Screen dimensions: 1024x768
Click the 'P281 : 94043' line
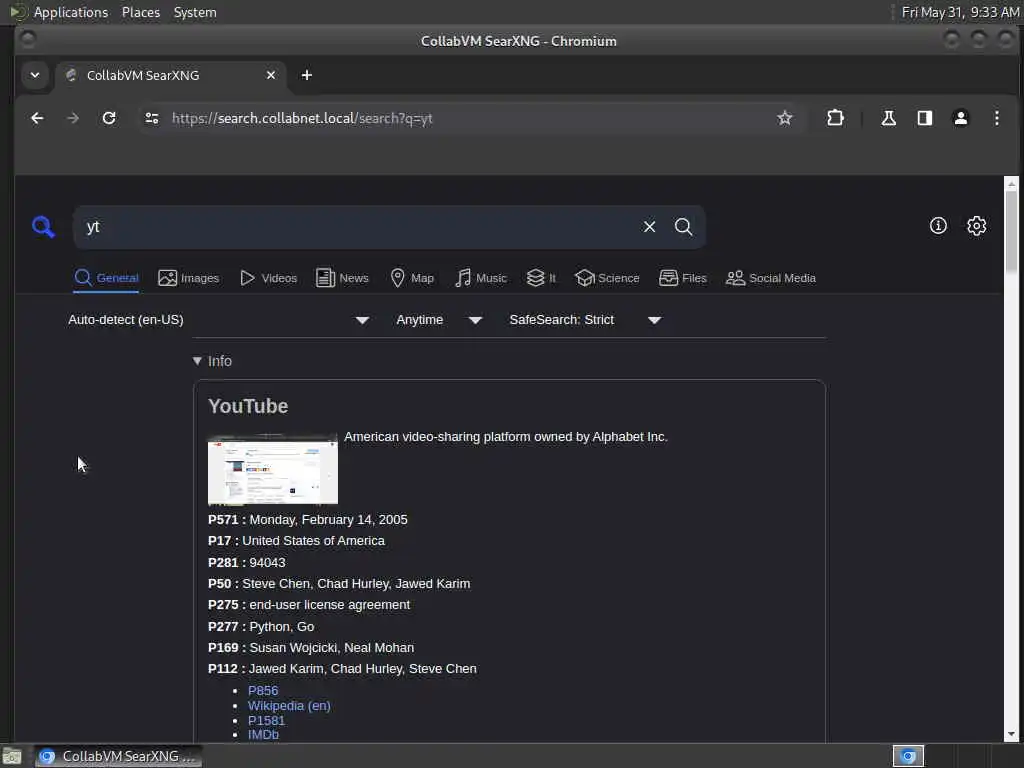[x=247, y=563]
